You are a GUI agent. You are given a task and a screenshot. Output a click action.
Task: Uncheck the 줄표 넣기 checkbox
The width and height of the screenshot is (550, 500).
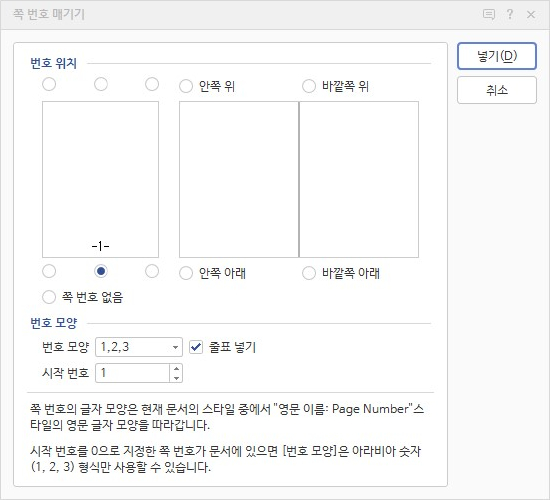[x=196, y=347]
